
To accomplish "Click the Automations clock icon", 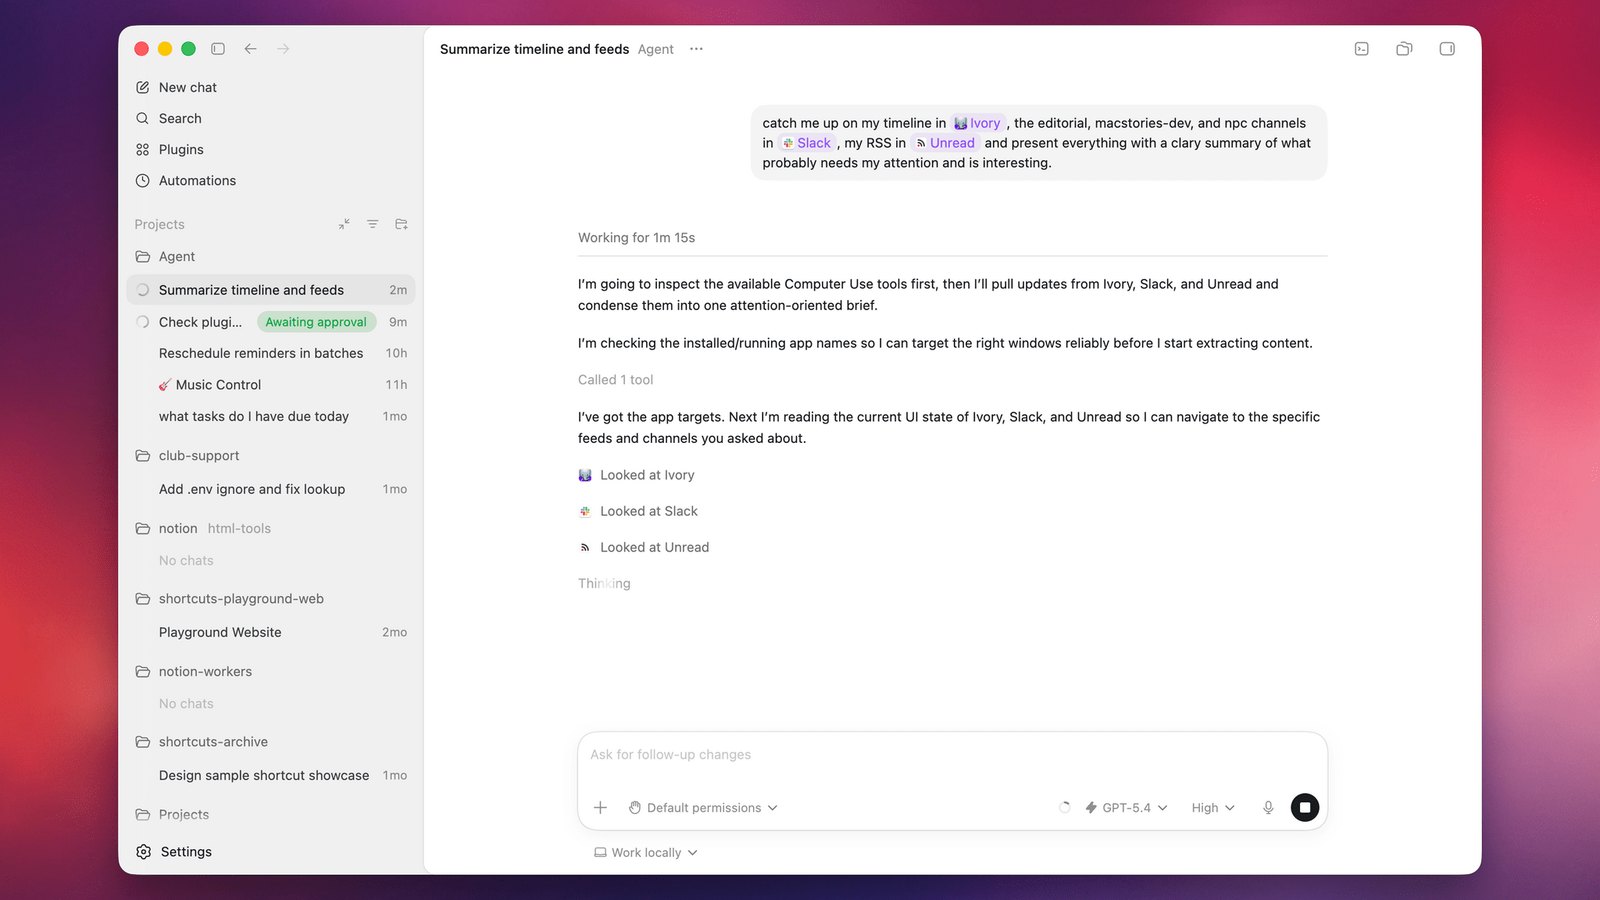I will pyautogui.click(x=143, y=180).
